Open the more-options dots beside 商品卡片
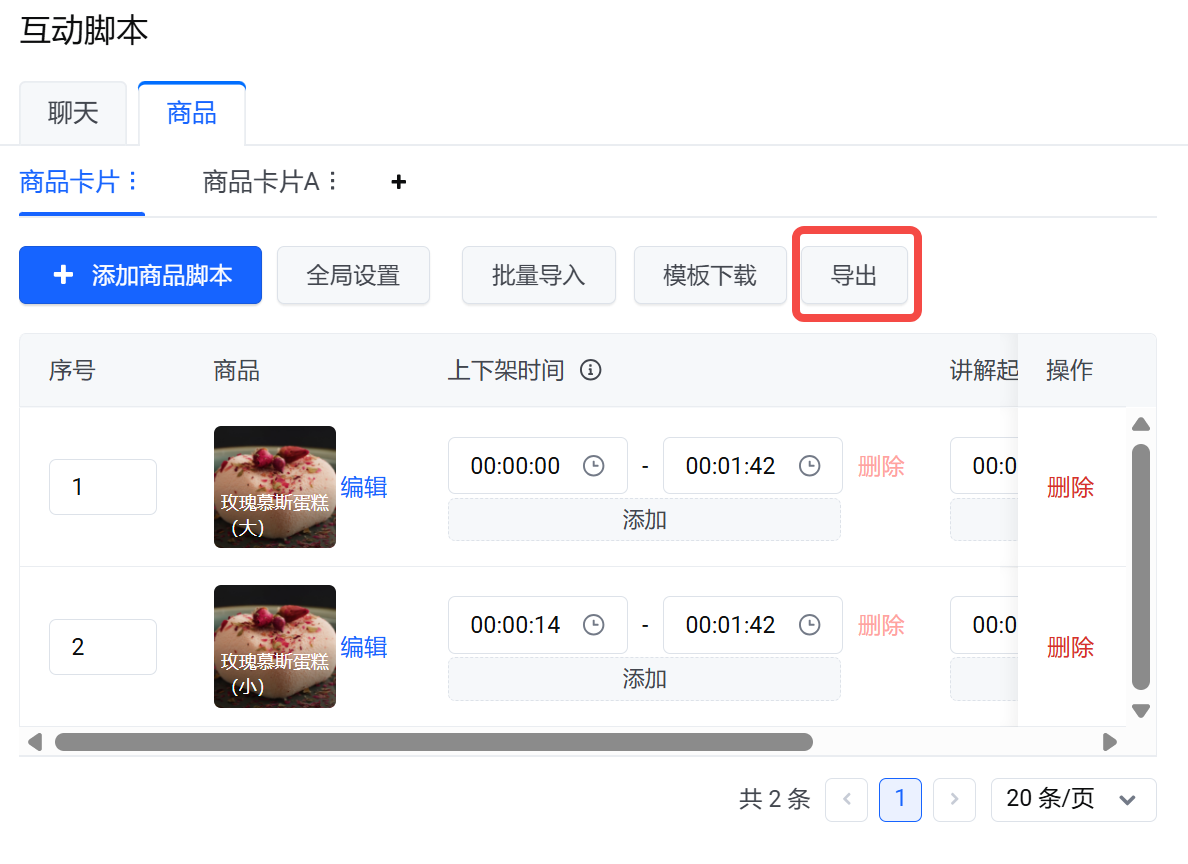This screenshot has width=1188, height=864. point(133,182)
